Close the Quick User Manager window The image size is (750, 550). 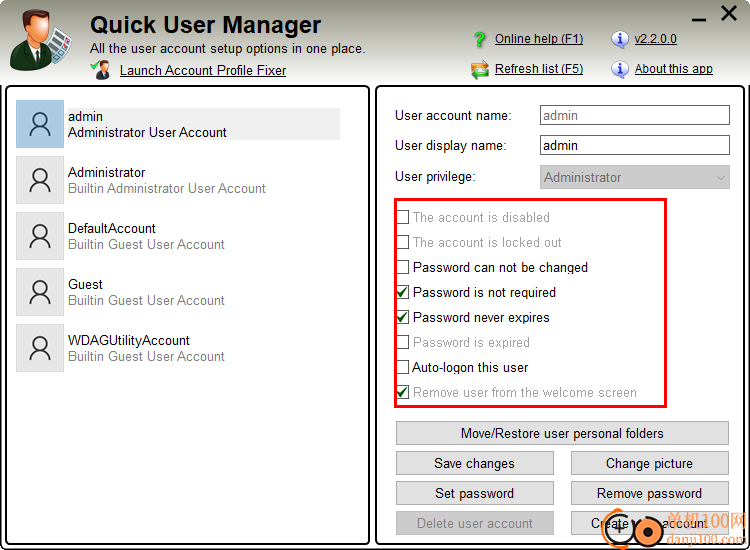[729, 13]
